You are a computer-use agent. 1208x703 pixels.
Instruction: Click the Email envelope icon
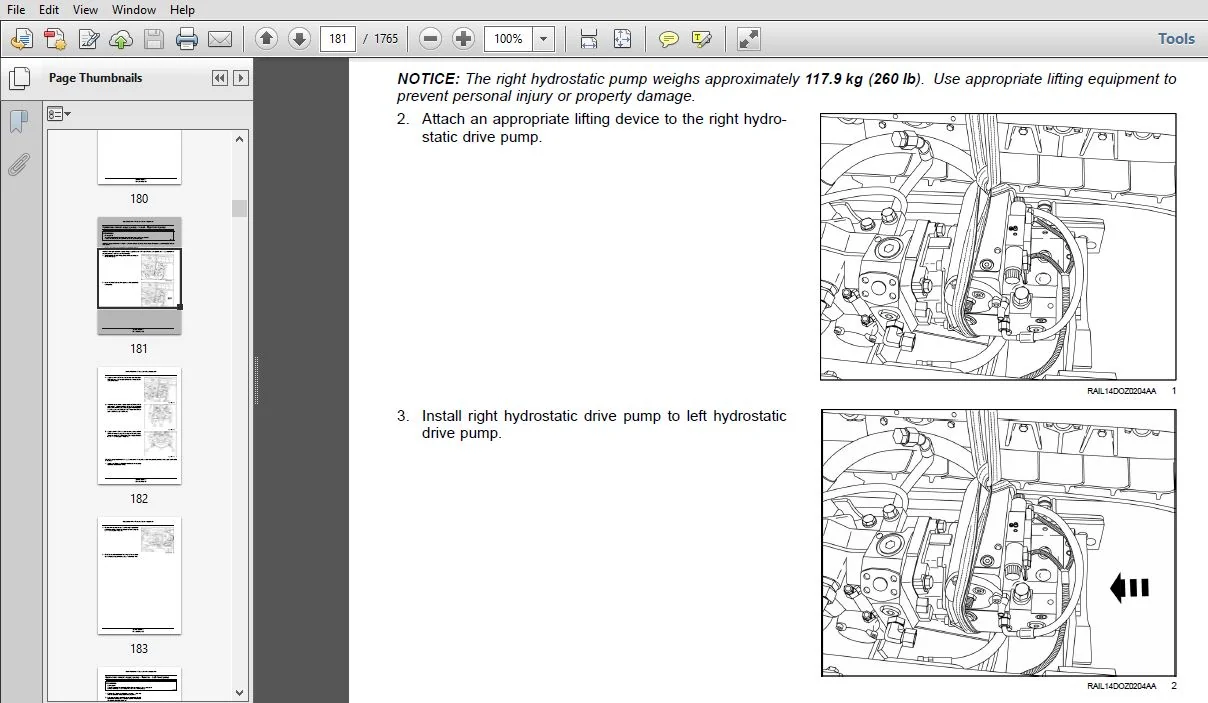click(220, 39)
